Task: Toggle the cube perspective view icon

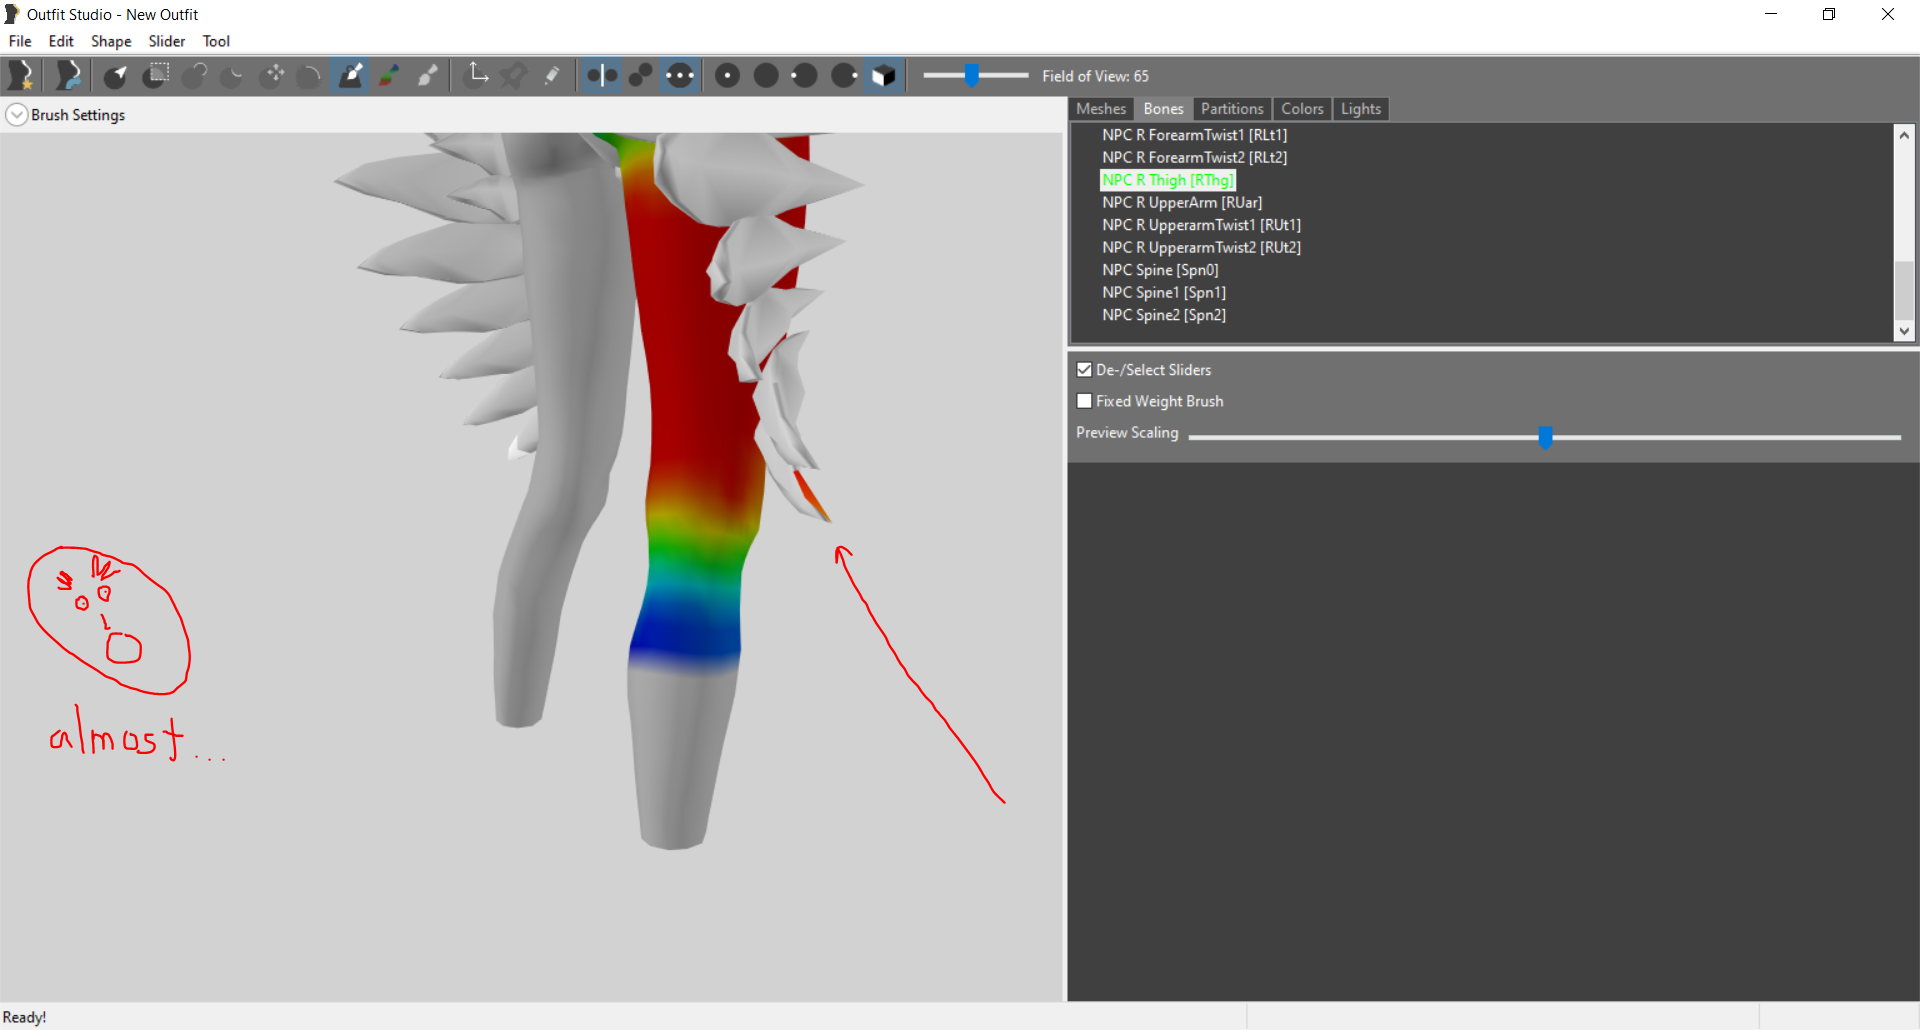Action: coord(883,75)
